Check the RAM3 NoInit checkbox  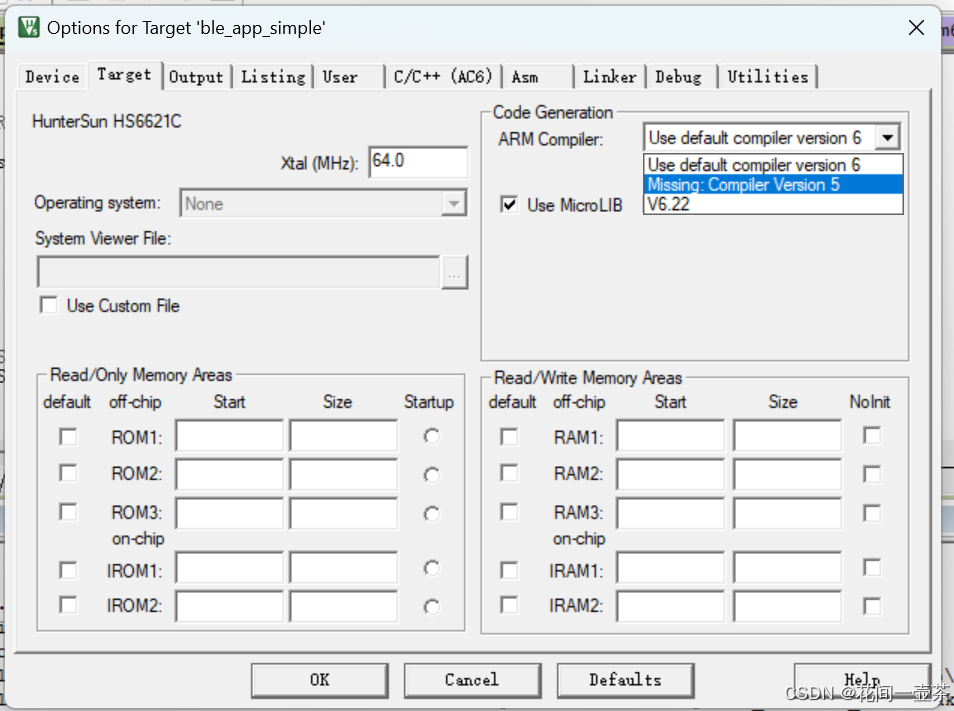click(872, 513)
